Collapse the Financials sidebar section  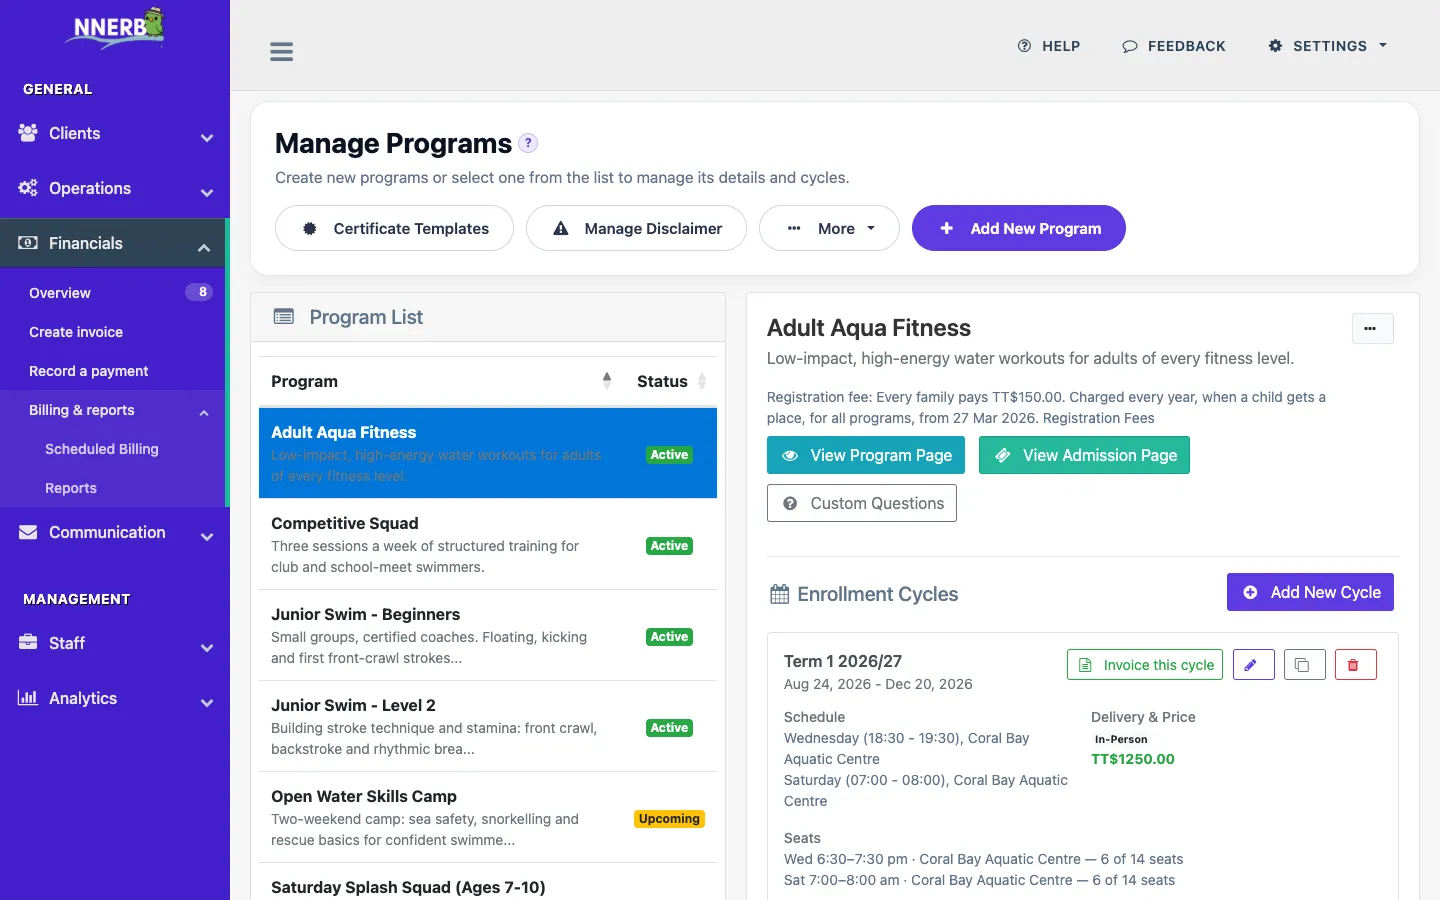coord(115,243)
